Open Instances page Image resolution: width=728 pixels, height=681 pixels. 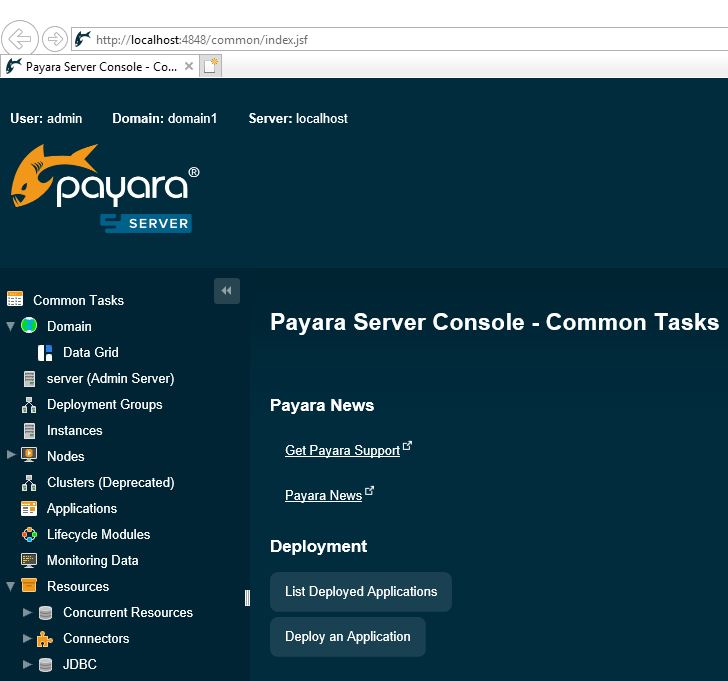tap(75, 430)
